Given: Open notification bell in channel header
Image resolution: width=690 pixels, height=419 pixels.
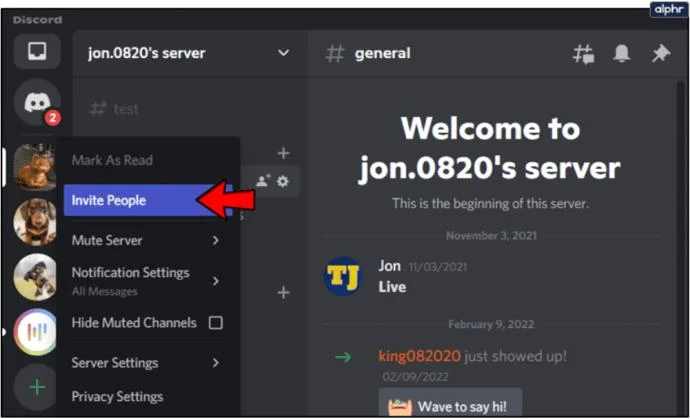Looking at the screenshot, I should tap(621, 54).
